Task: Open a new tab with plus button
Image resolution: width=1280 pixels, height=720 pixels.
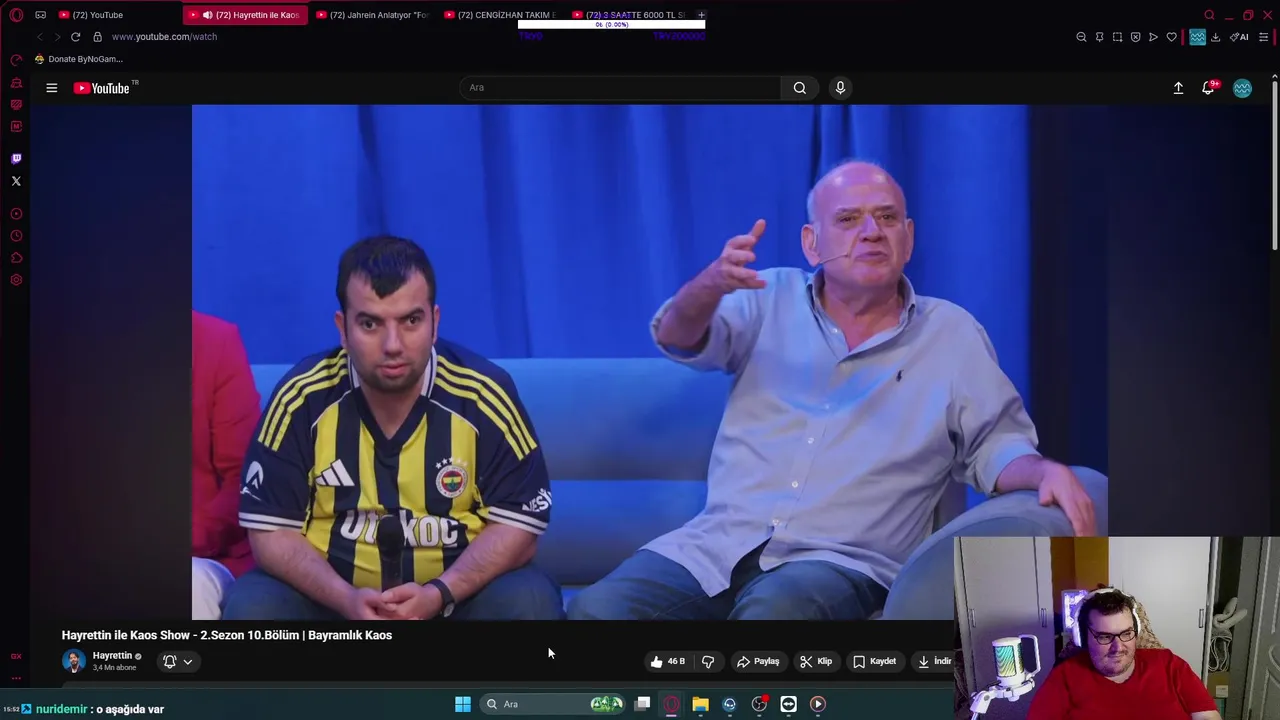Action: pyautogui.click(x=701, y=15)
